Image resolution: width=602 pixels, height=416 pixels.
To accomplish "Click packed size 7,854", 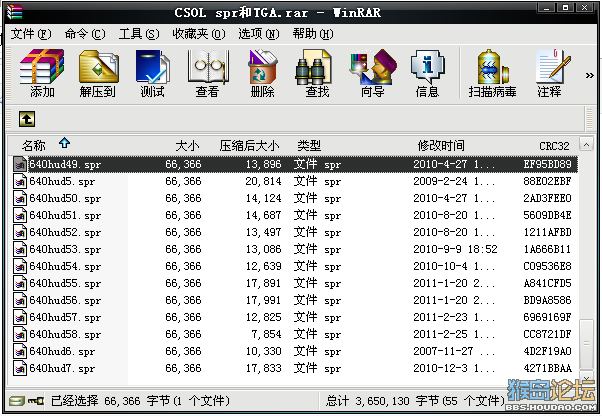I will [x=266, y=334].
